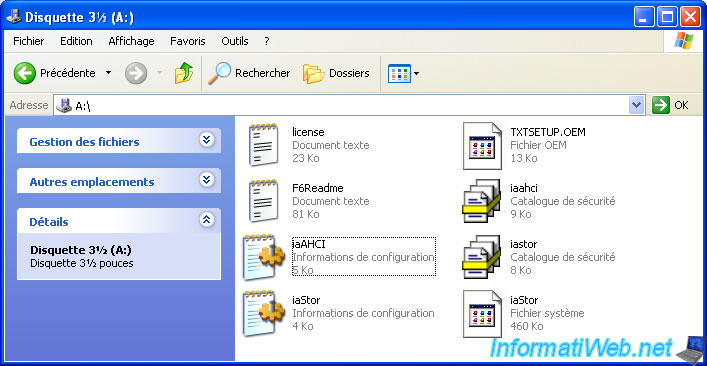Open the Favoris menu
Viewport: 707px width, 366px height.
tap(188, 41)
